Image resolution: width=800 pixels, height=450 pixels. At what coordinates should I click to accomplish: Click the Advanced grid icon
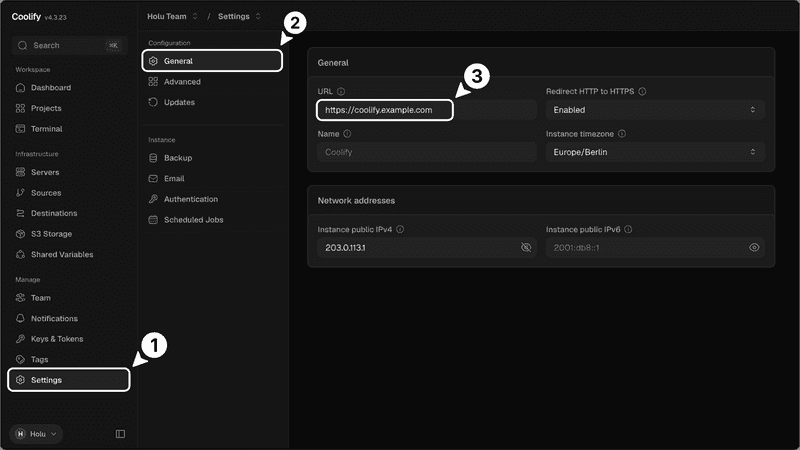153,82
